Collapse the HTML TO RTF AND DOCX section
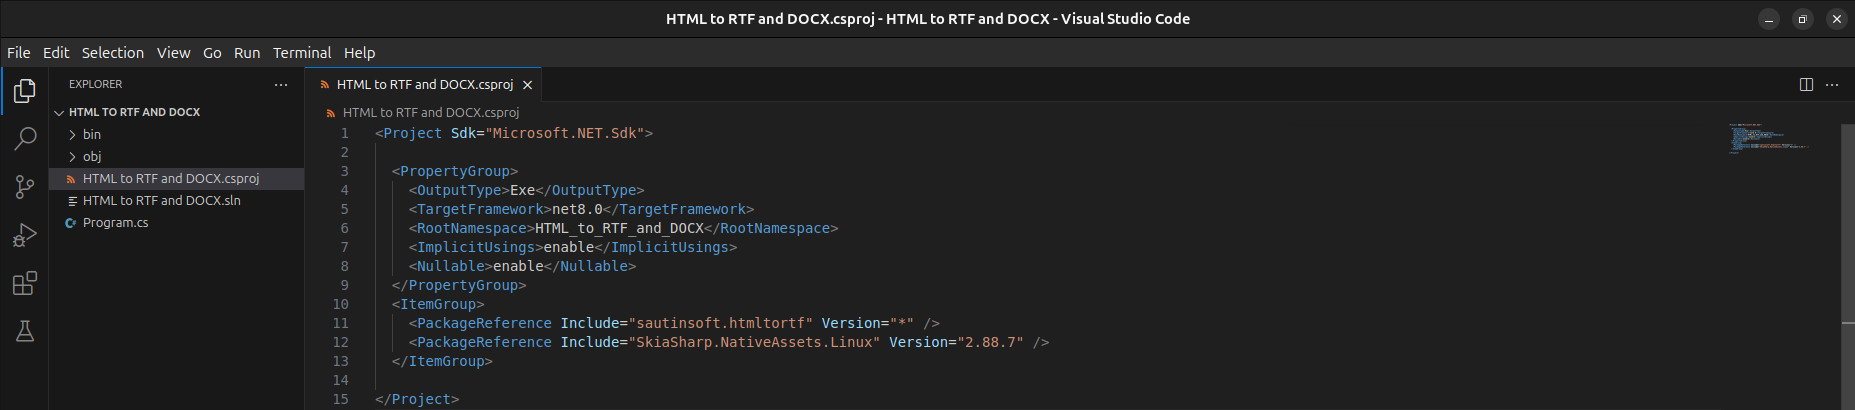 pyautogui.click(x=134, y=112)
